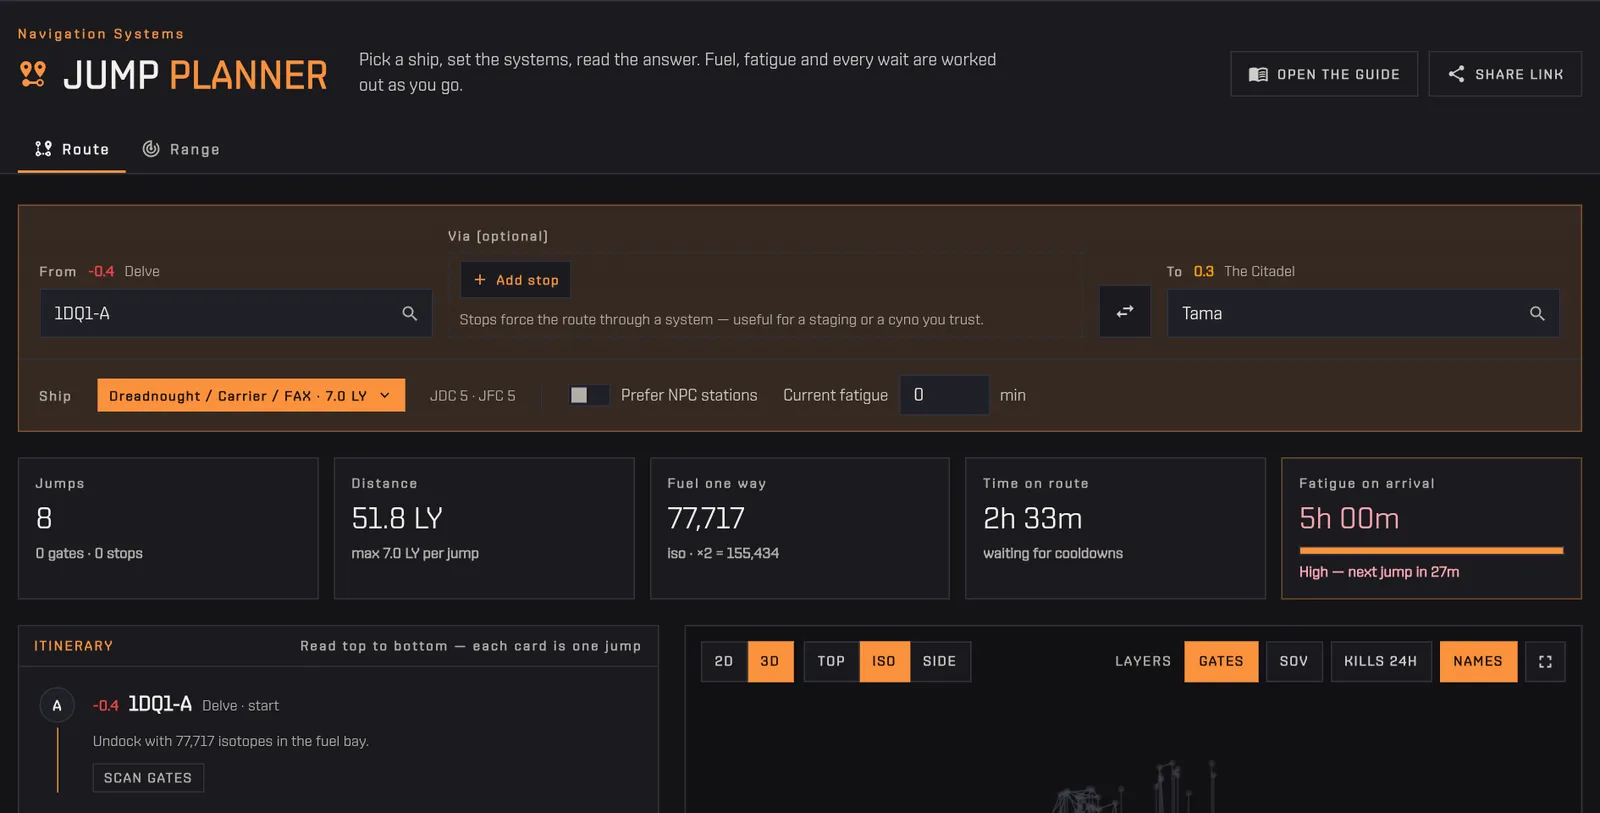Select the TOP camera view
The image size is (1600, 813).
(x=831, y=661)
